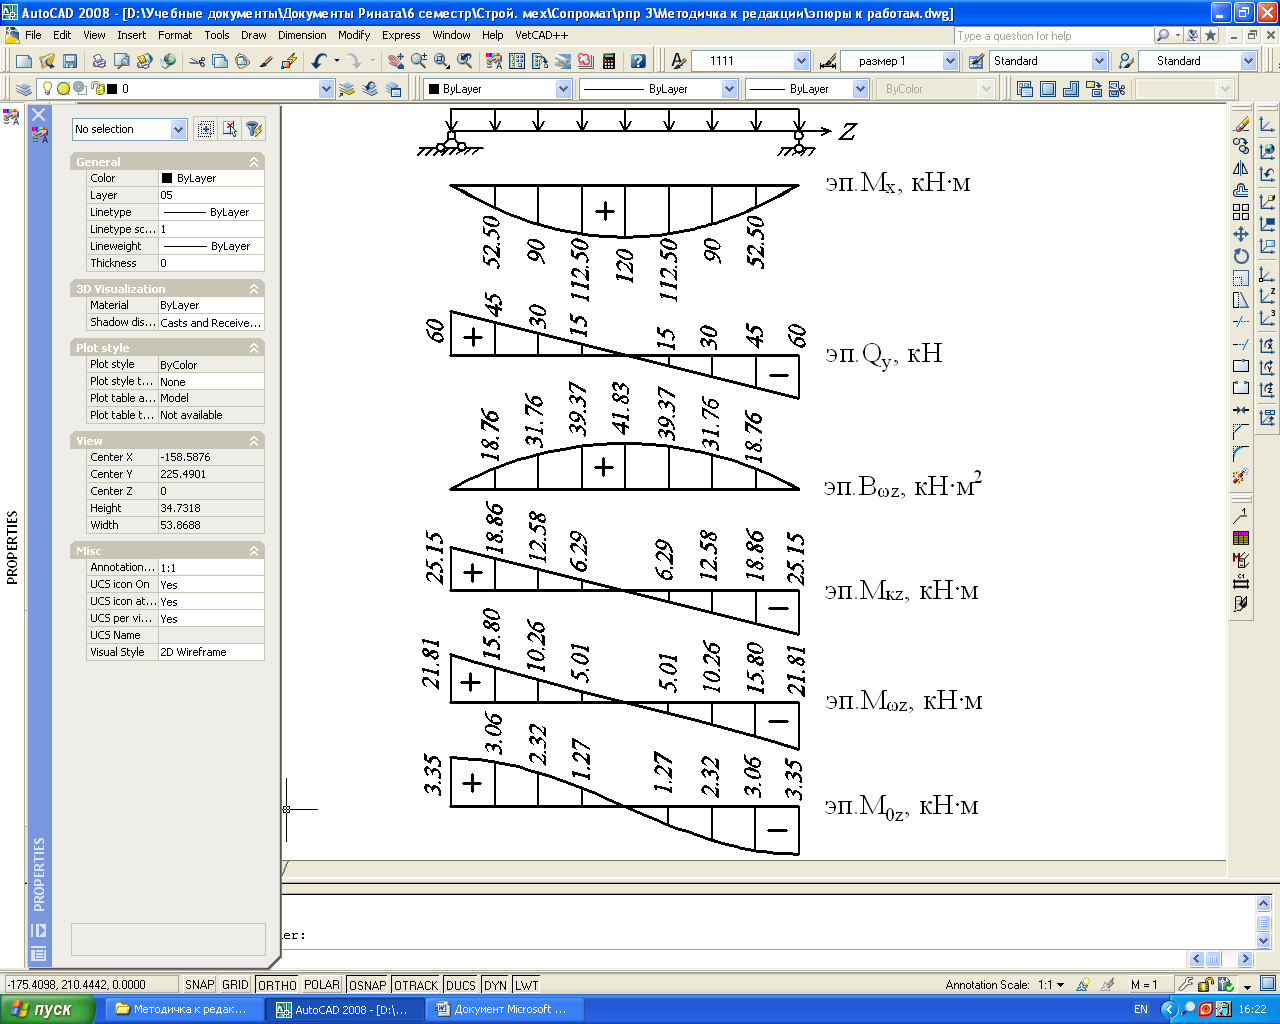Click the Match Properties brush icon
This screenshot has width=1280, height=1024.
tap(266, 61)
